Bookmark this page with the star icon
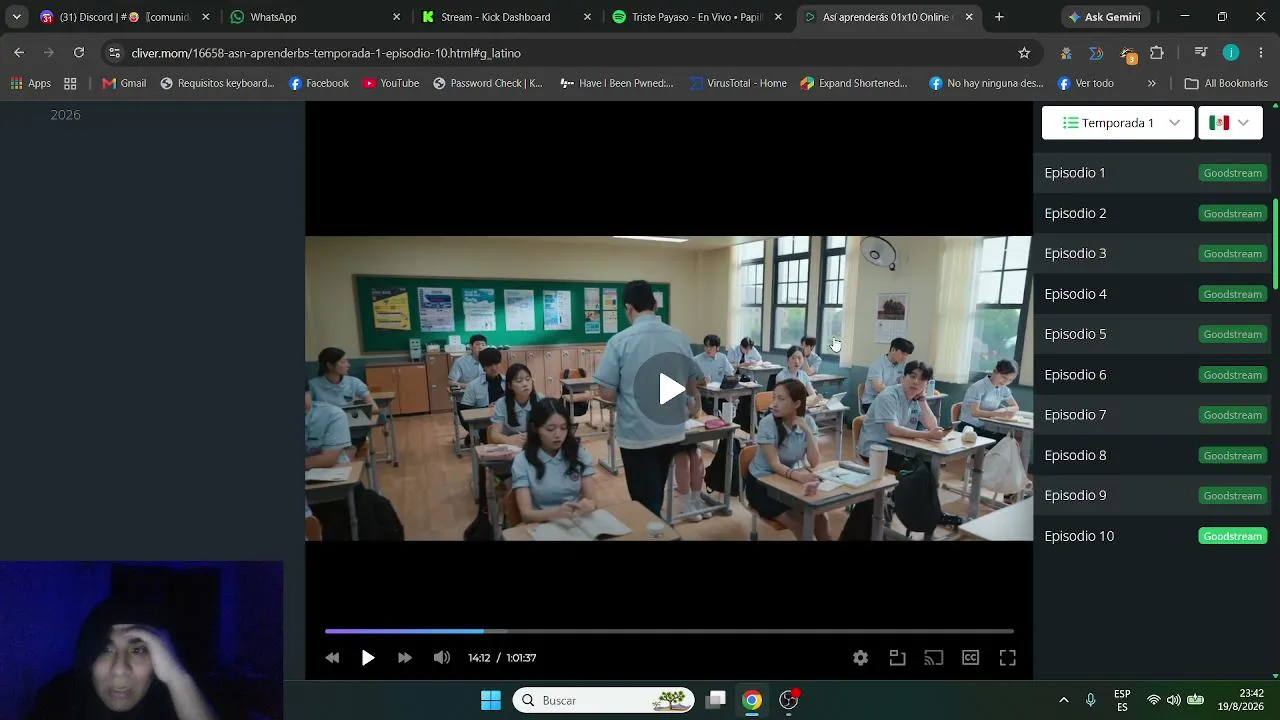The width and height of the screenshot is (1280, 720). pyautogui.click(x=1024, y=53)
